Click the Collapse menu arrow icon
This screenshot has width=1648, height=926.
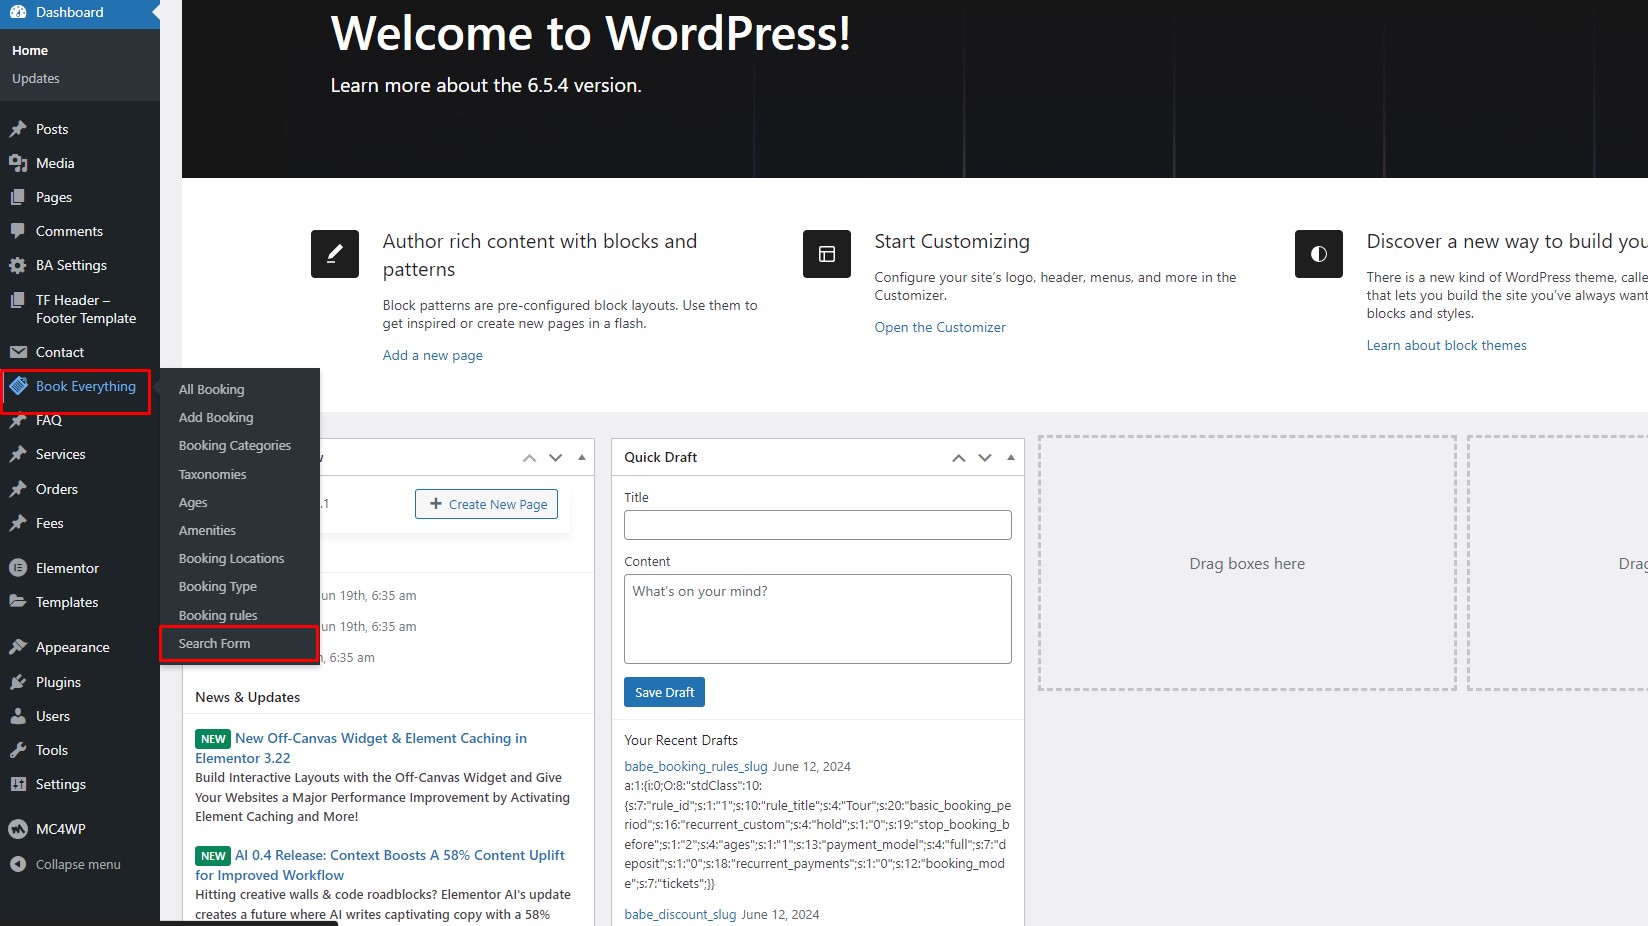[18, 864]
